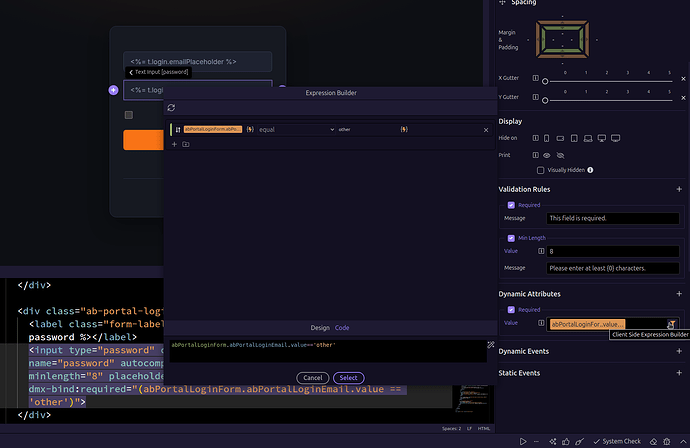Hide on tablet
The image size is (690, 448).
[574, 138]
